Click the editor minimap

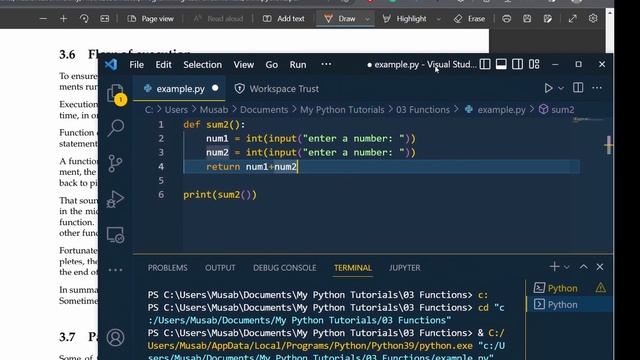(x=589, y=120)
